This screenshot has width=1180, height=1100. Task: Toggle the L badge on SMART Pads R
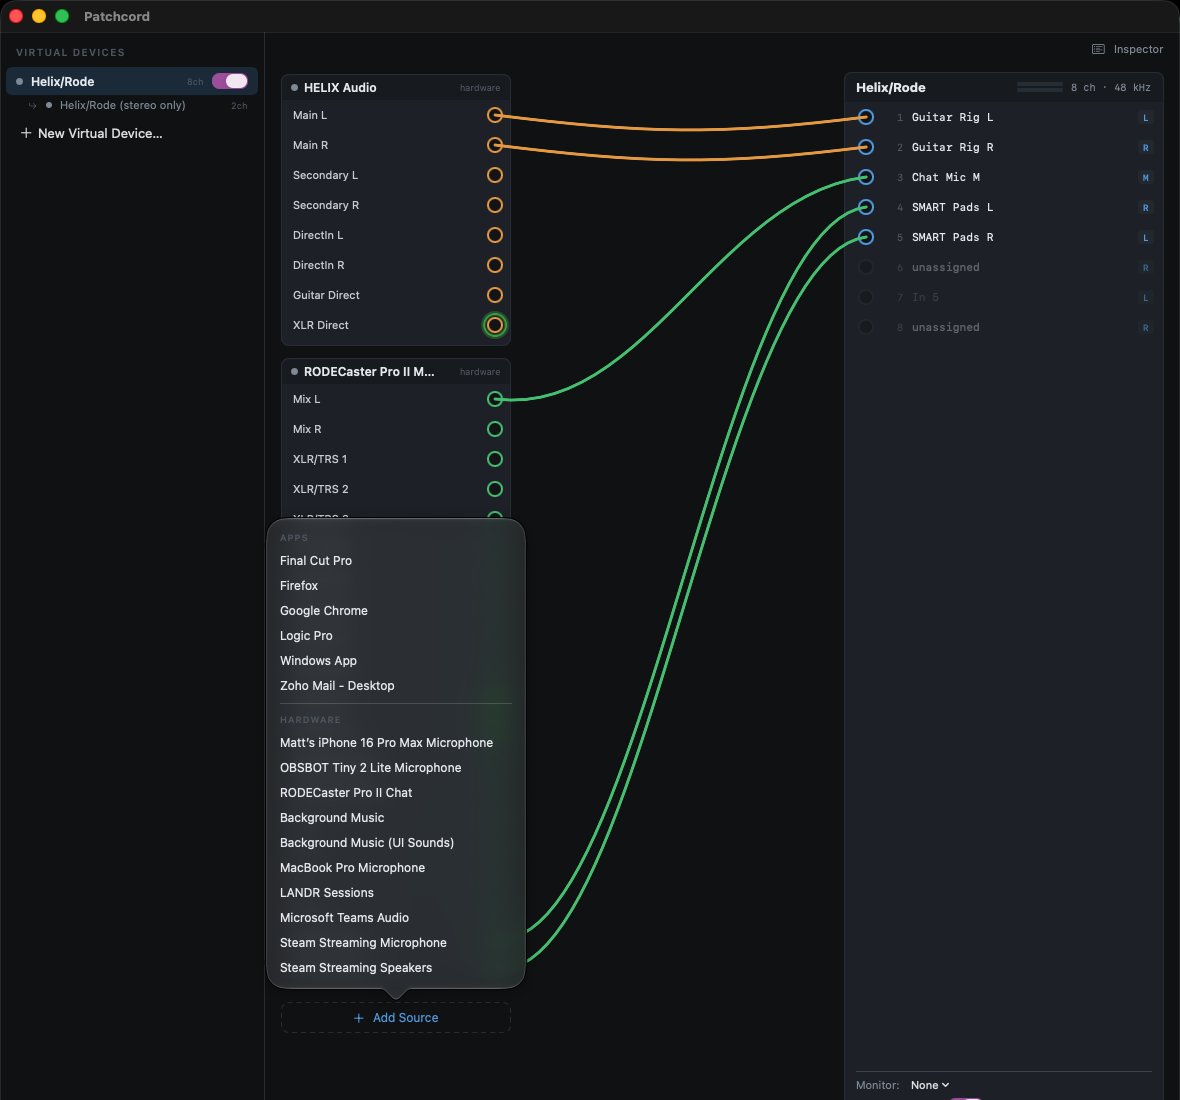coord(1145,238)
